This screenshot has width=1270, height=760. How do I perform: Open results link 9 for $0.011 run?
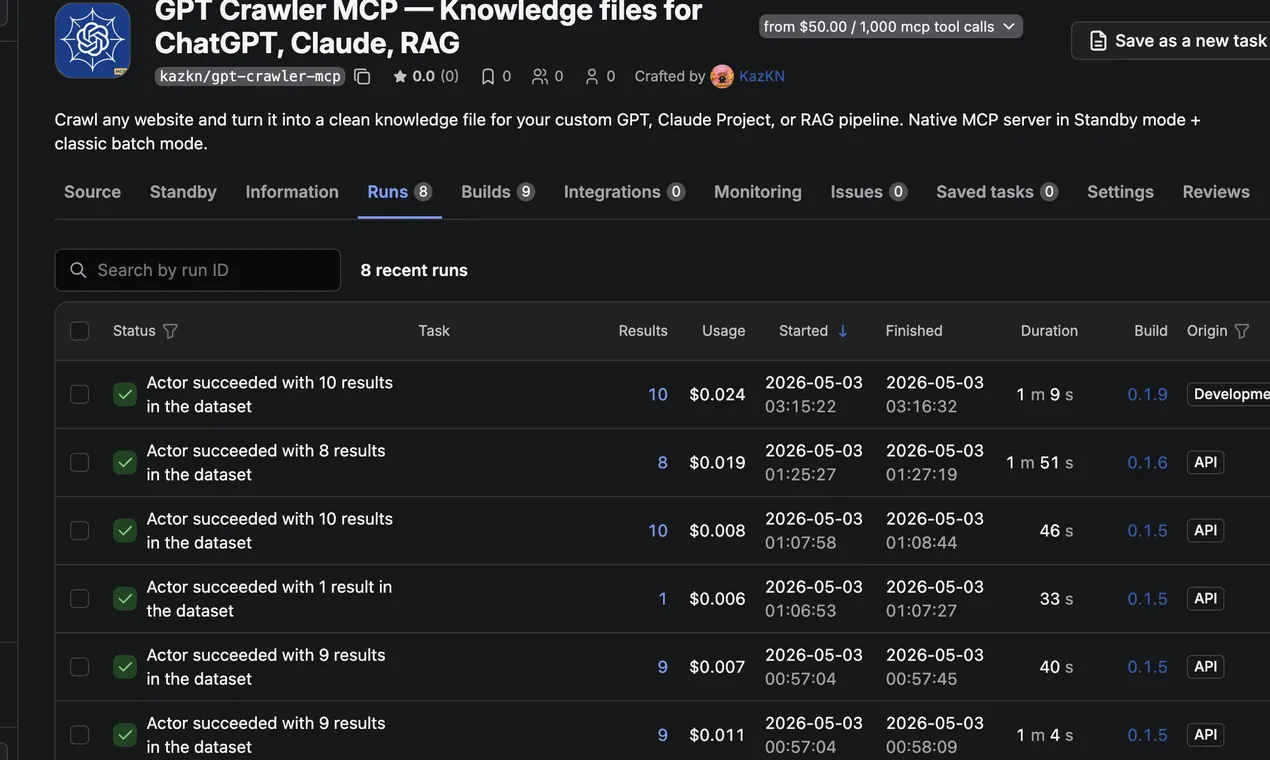(x=662, y=734)
